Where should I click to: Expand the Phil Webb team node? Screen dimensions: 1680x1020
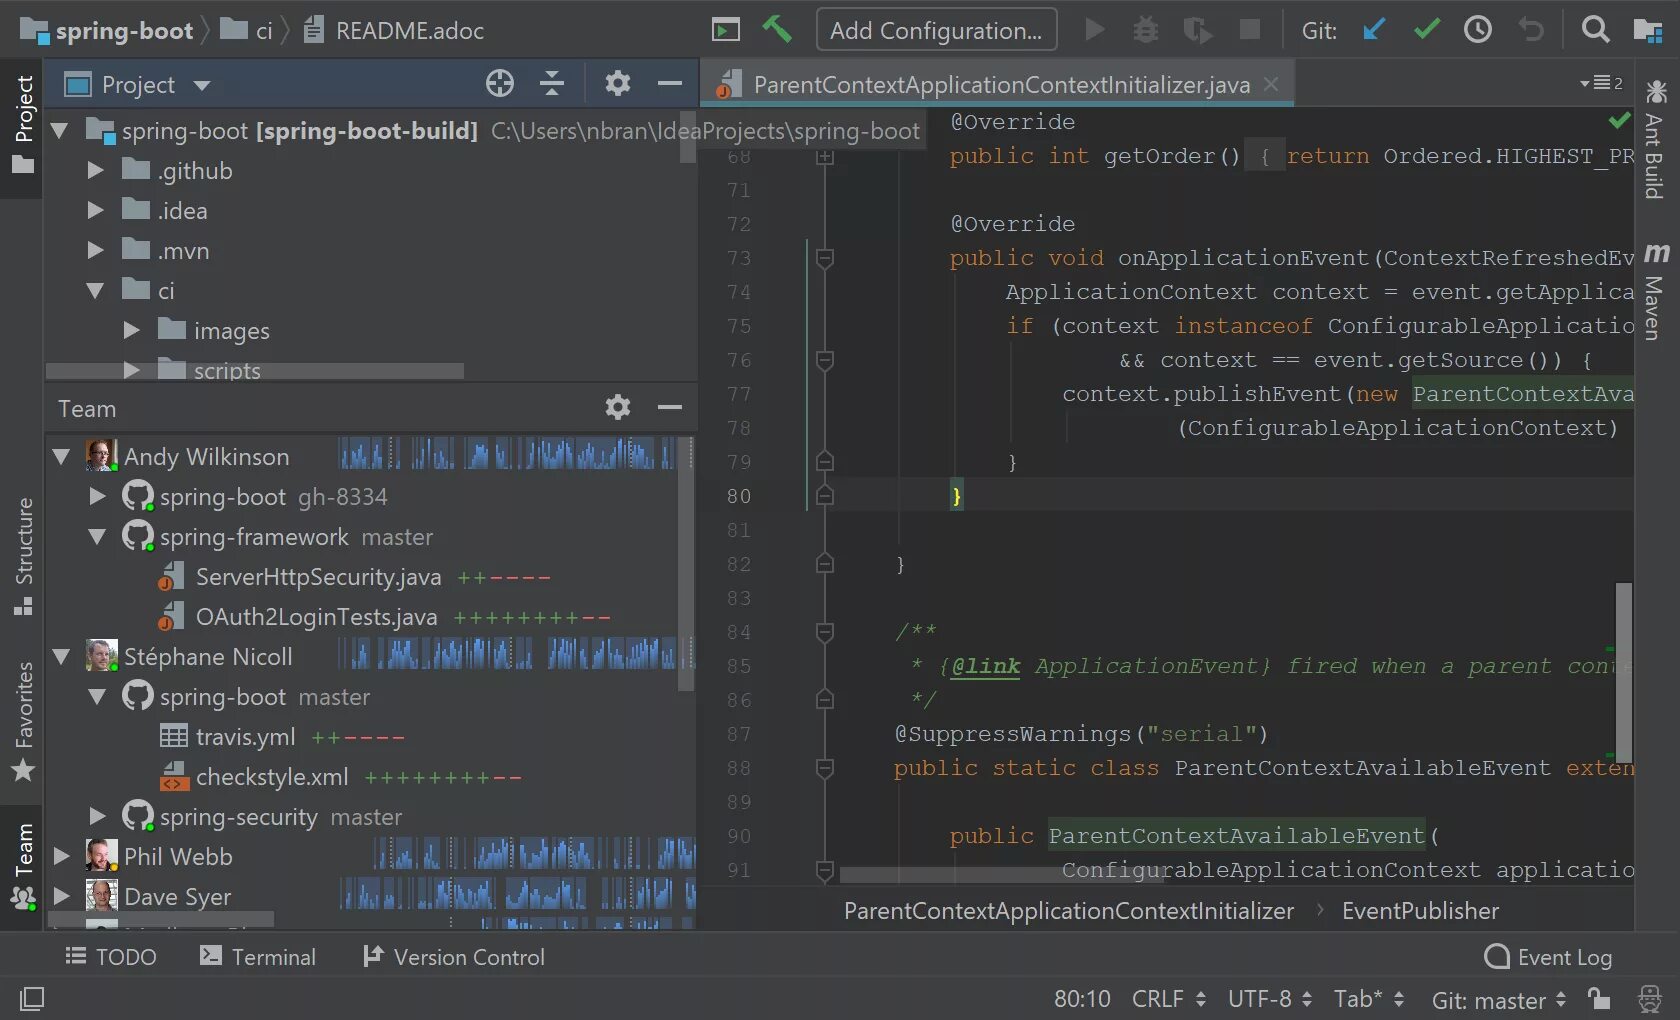click(61, 856)
